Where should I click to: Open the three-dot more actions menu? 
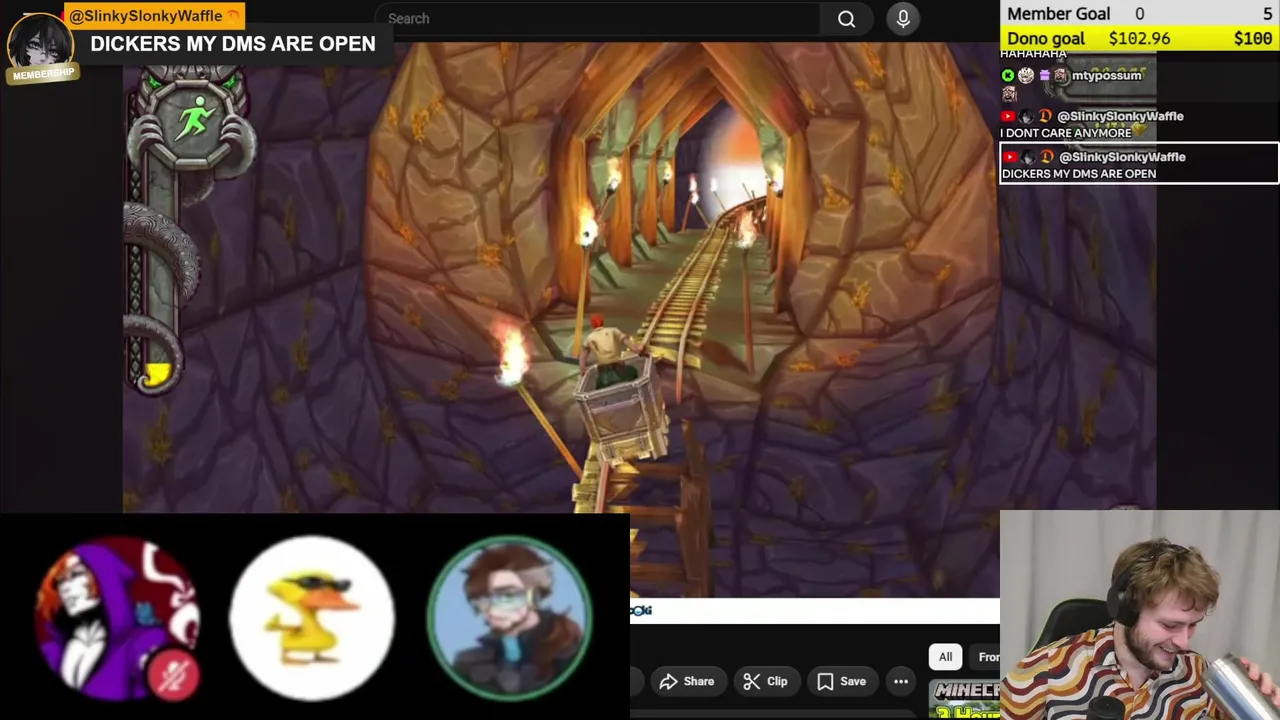click(901, 681)
